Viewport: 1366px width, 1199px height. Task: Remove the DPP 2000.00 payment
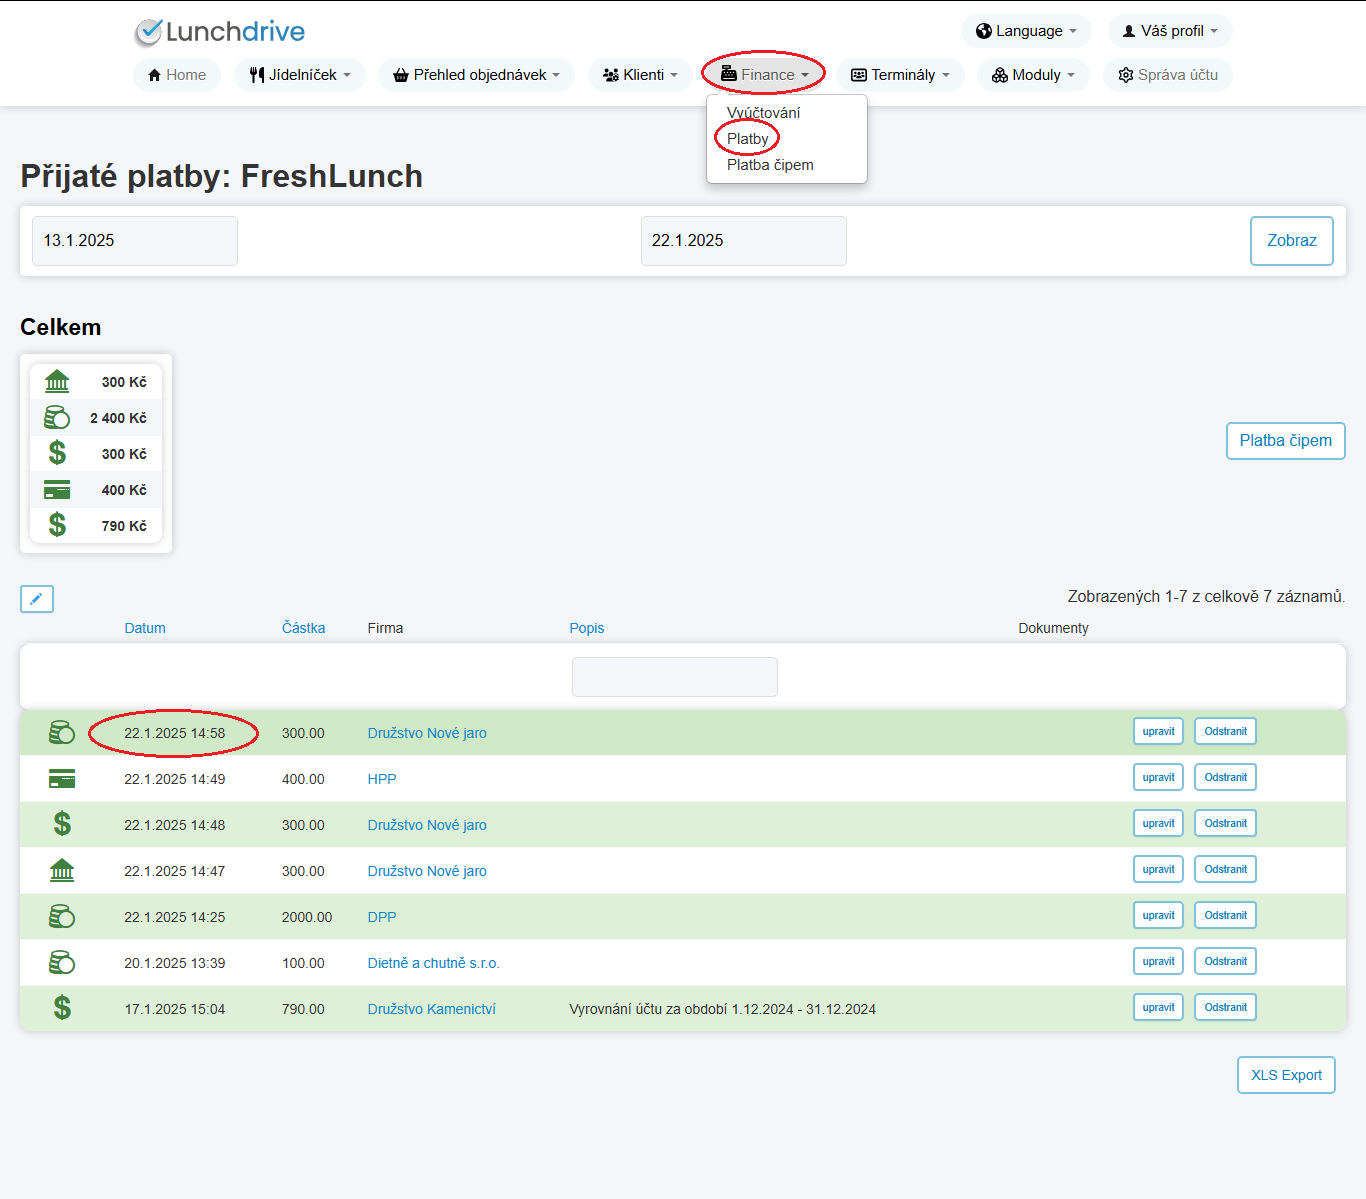coord(1226,915)
